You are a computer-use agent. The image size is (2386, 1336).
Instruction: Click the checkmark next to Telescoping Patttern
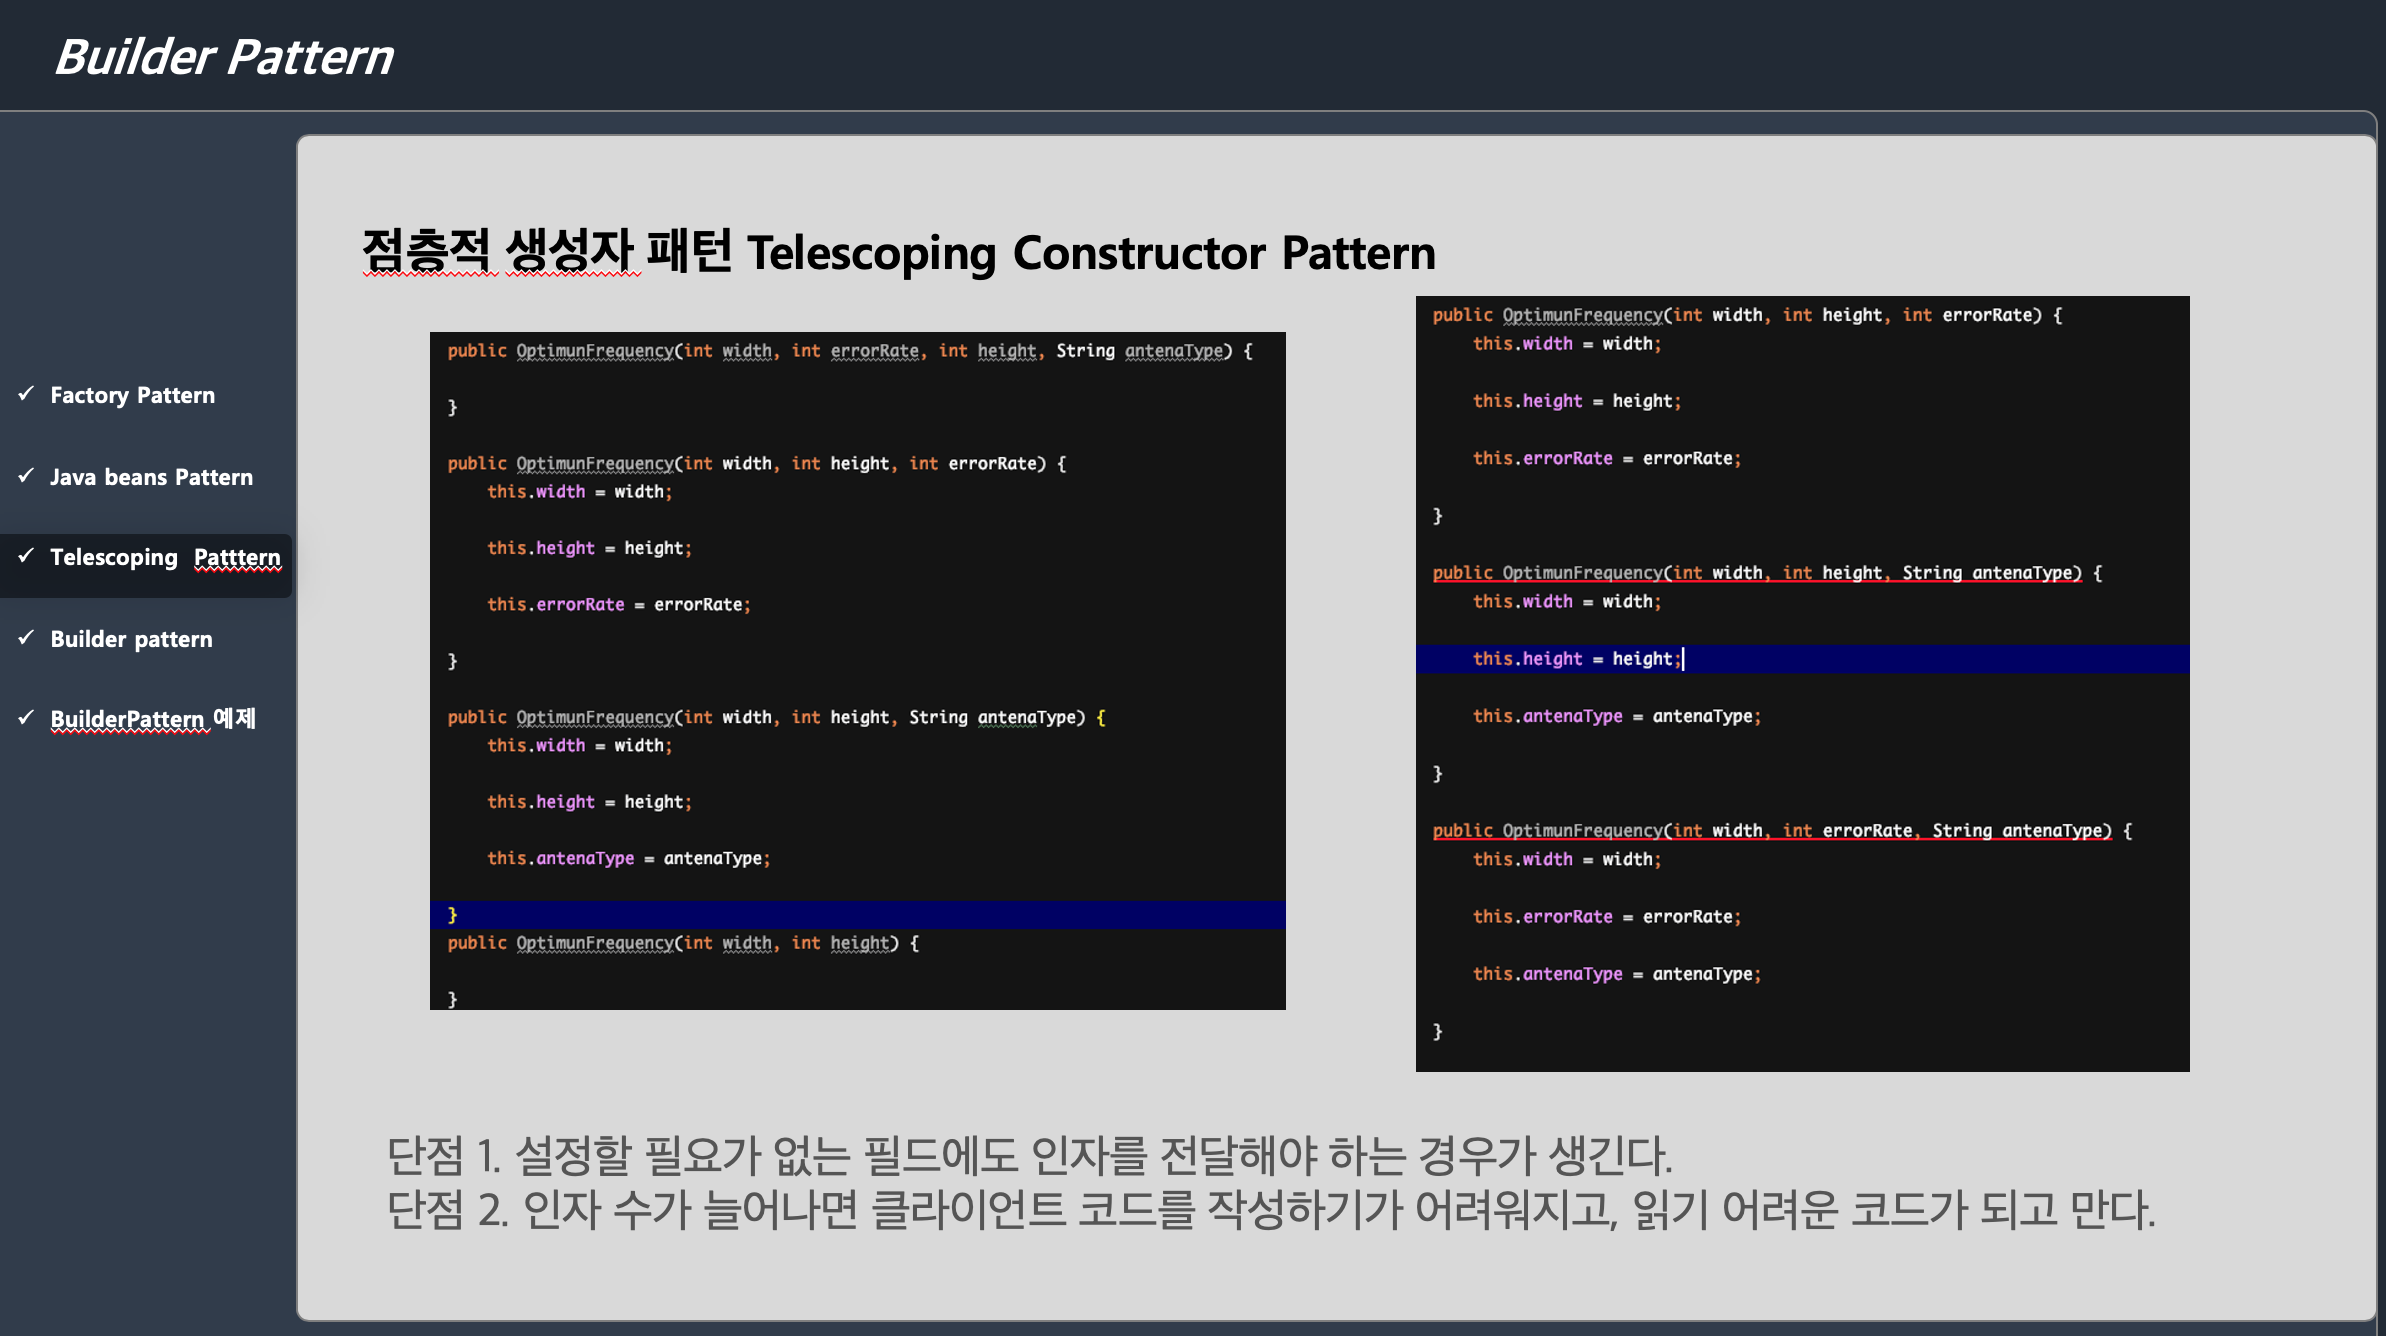tap(26, 556)
